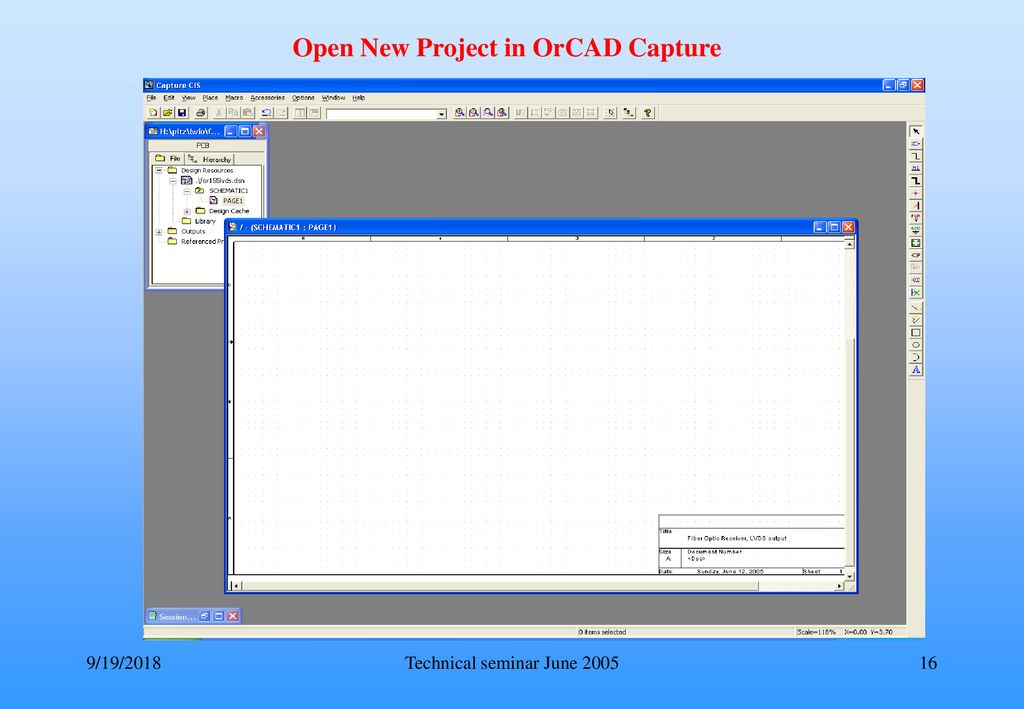This screenshot has width=1024, height=709.
Task: Choose the Place Net Alias tool
Action: [x=916, y=168]
